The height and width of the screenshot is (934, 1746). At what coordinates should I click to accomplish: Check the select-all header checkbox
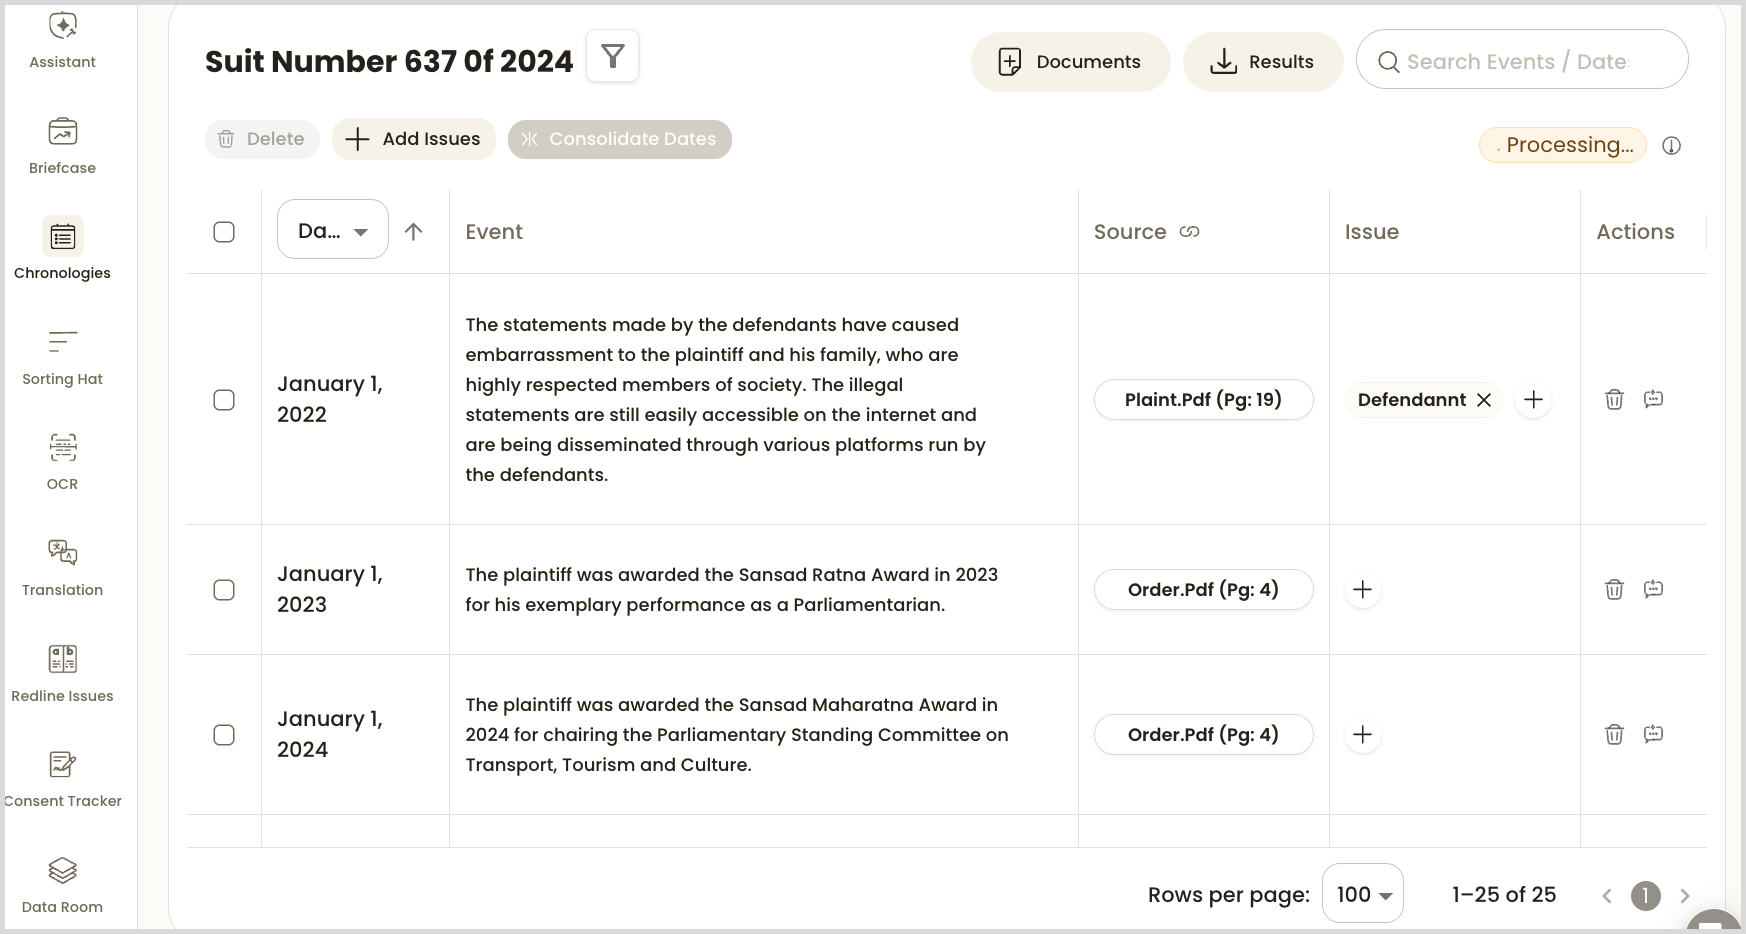224,232
